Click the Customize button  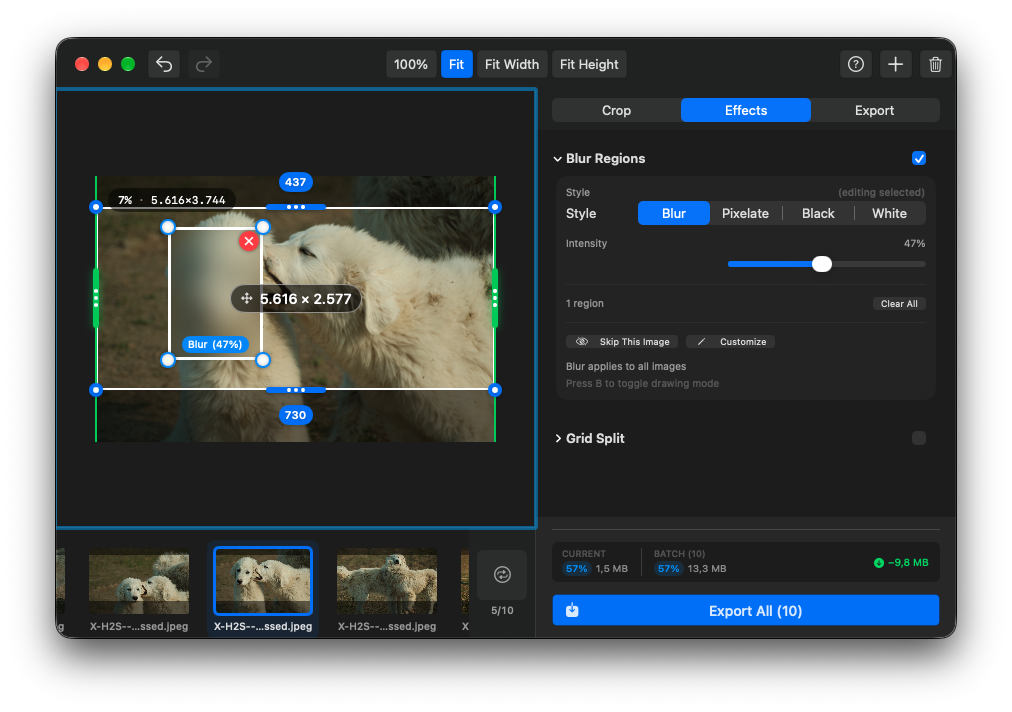pos(731,341)
